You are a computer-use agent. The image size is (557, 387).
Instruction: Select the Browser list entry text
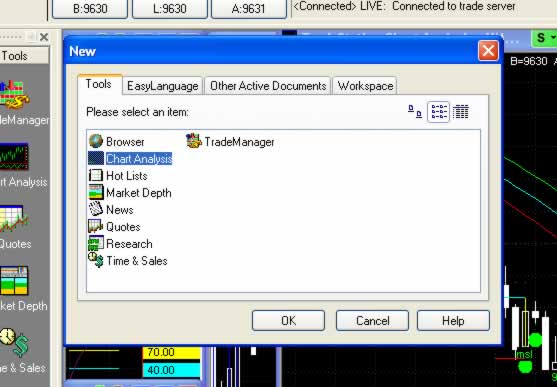[125, 142]
